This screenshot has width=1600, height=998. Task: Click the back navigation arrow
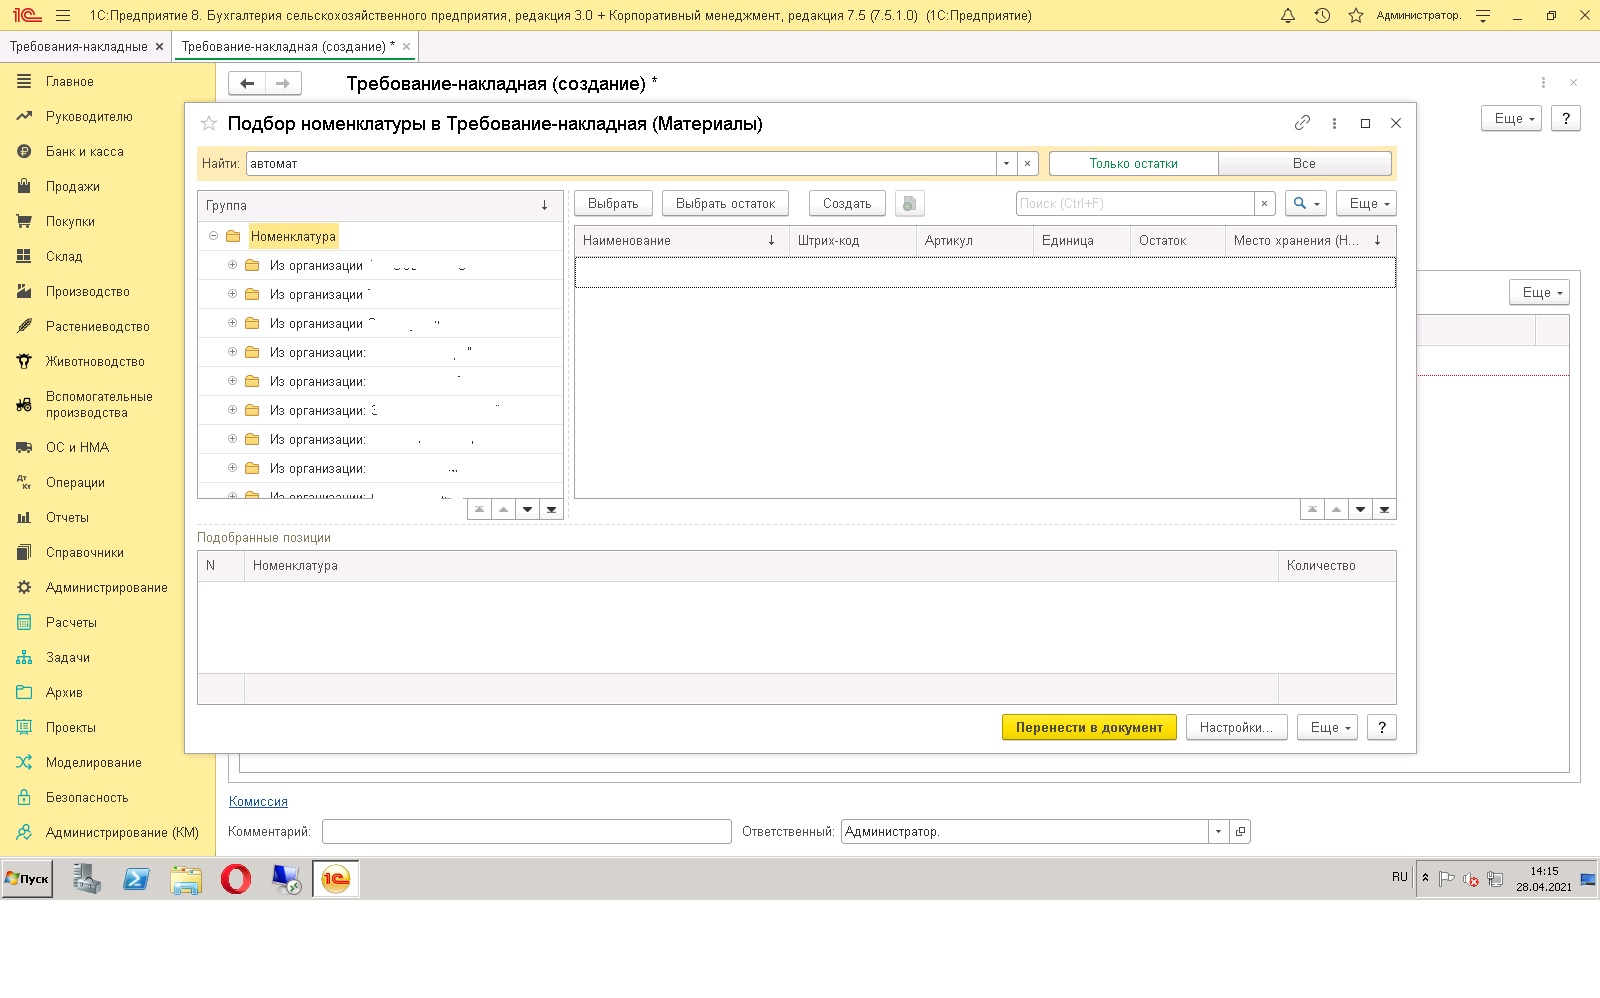(x=247, y=83)
